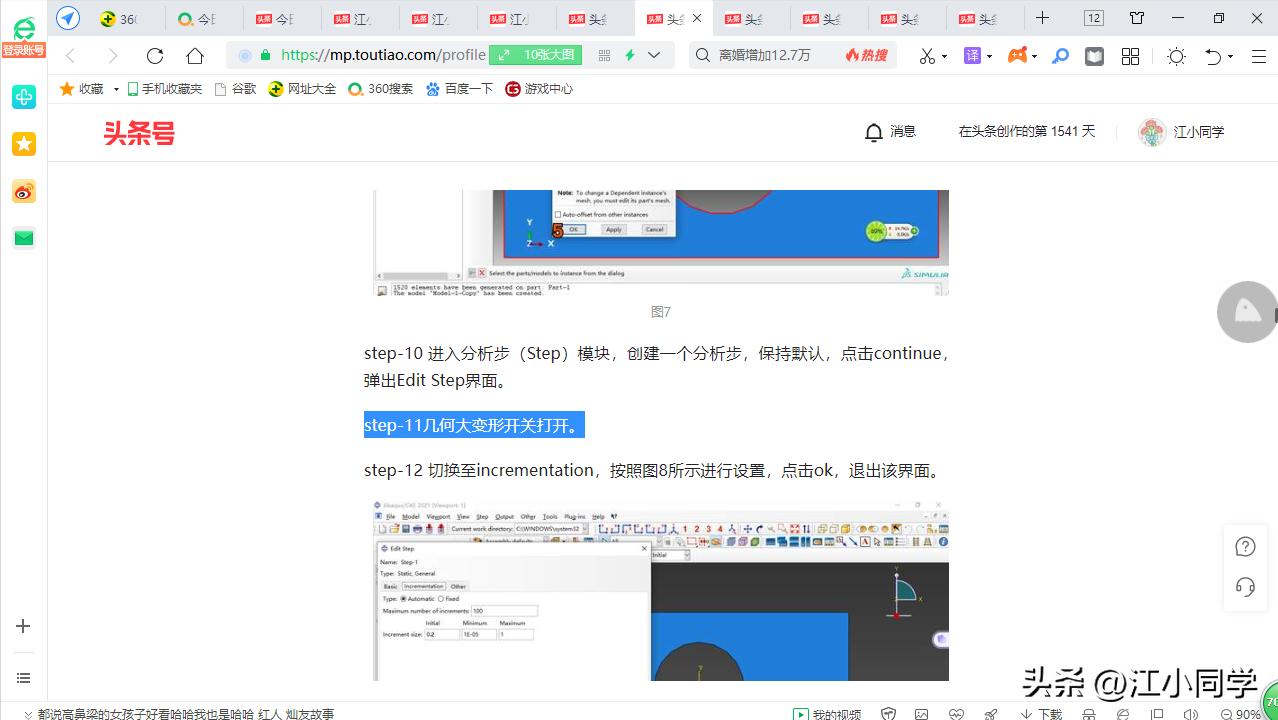Open the 收藏 bookmarks dropdown arrow
This screenshot has height=720, width=1278.
point(114,88)
